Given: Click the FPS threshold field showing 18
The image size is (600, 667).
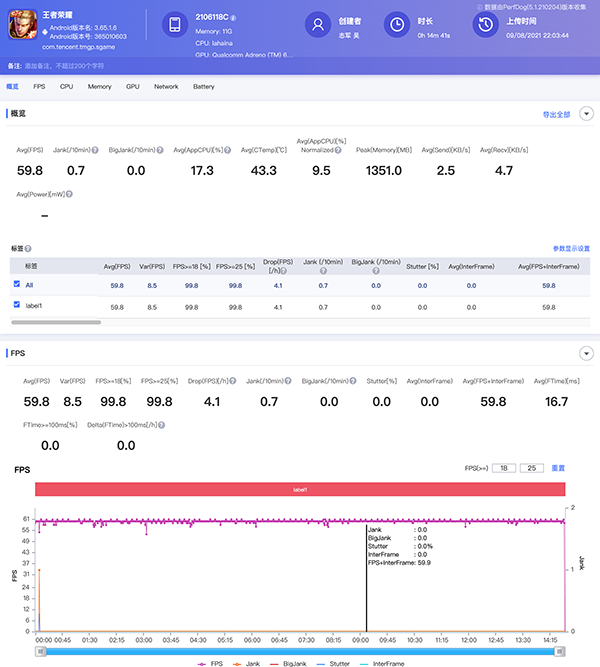Looking at the screenshot, I should pyautogui.click(x=505, y=468).
